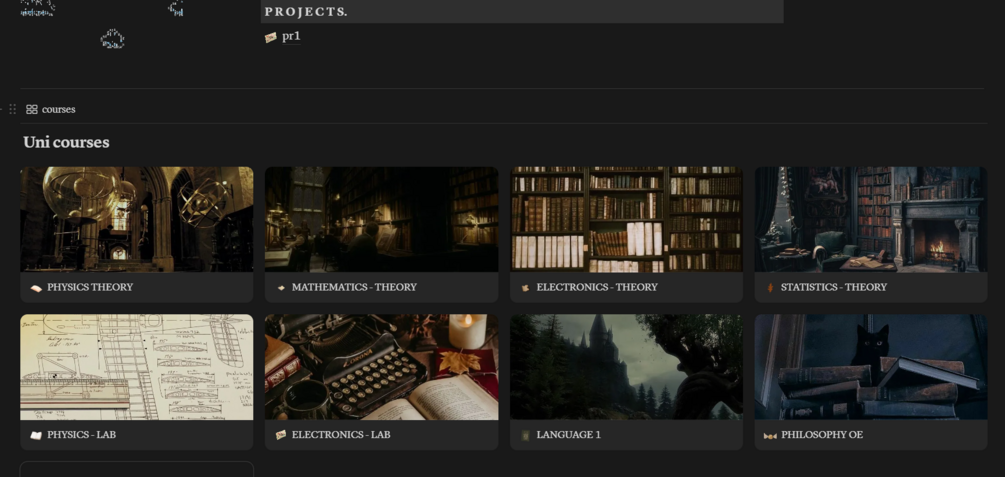Click the Uni courses database title
This screenshot has width=1005, height=477.
tap(67, 142)
